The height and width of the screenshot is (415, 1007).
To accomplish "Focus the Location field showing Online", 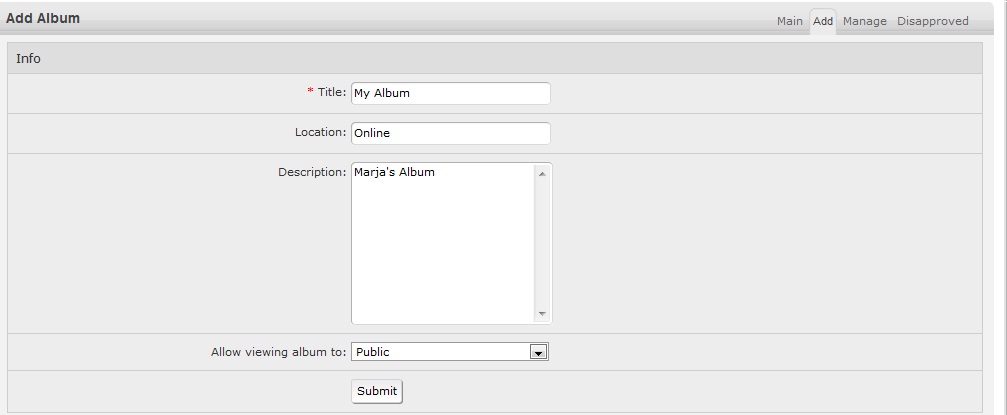I will click(x=450, y=133).
